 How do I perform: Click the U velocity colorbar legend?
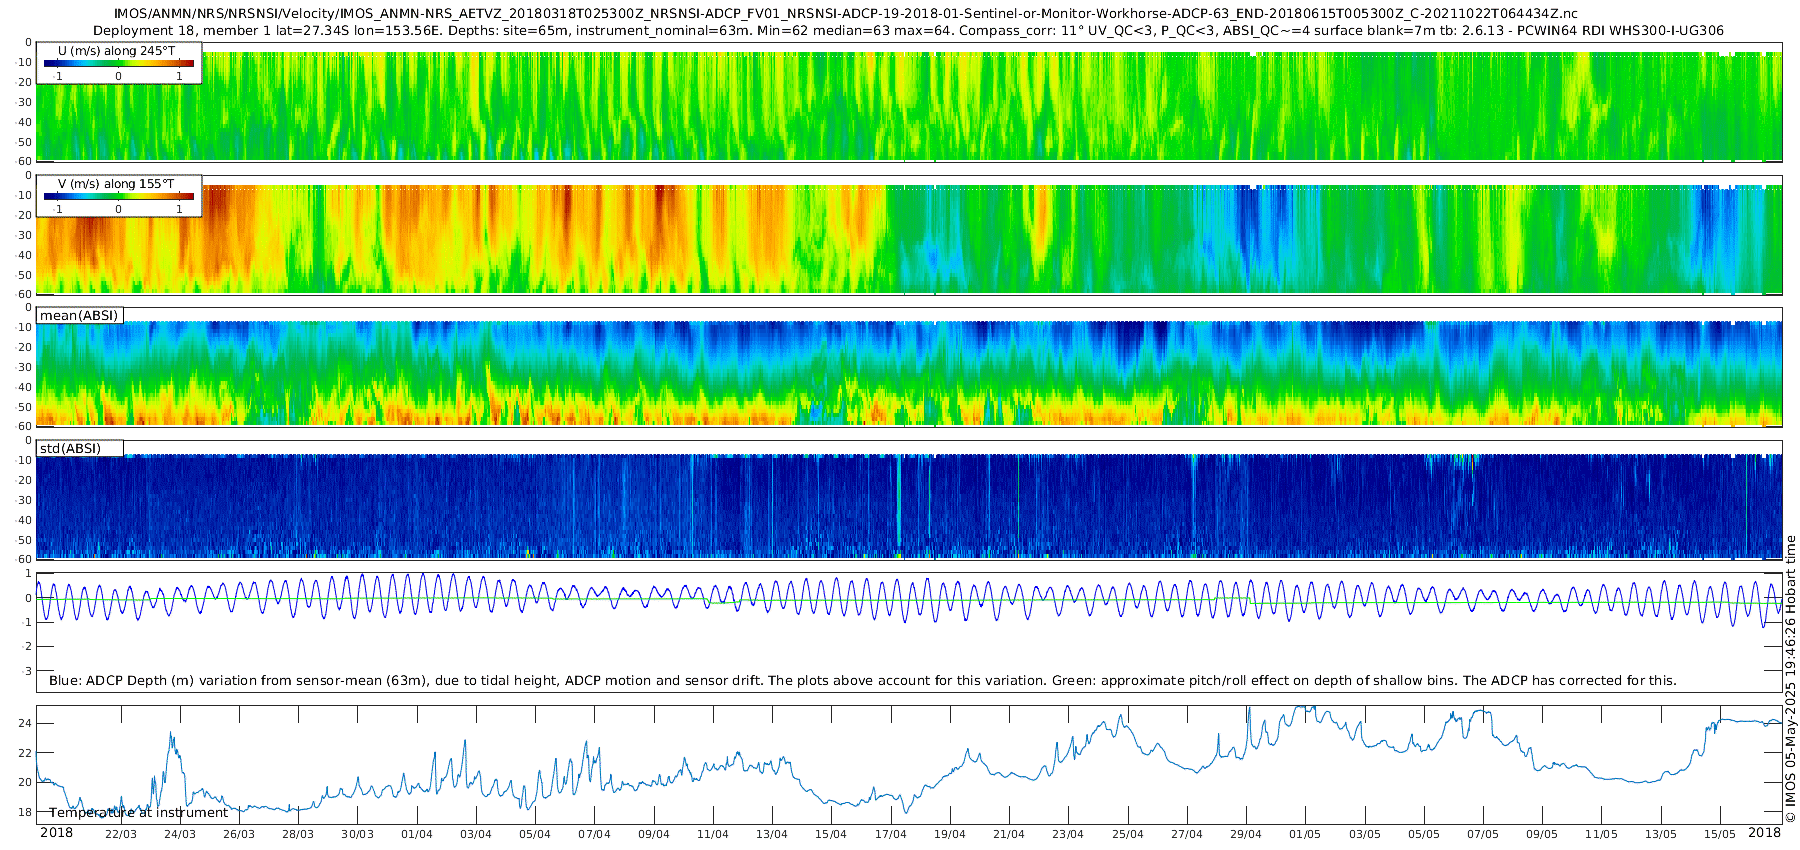click(119, 63)
